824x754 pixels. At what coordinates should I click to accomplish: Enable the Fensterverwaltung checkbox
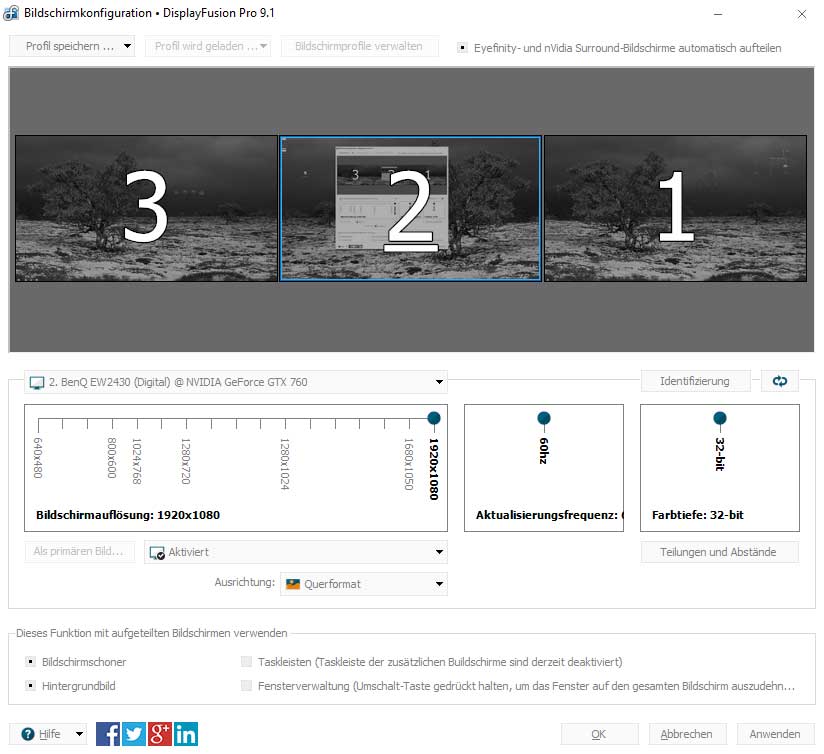click(x=246, y=686)
